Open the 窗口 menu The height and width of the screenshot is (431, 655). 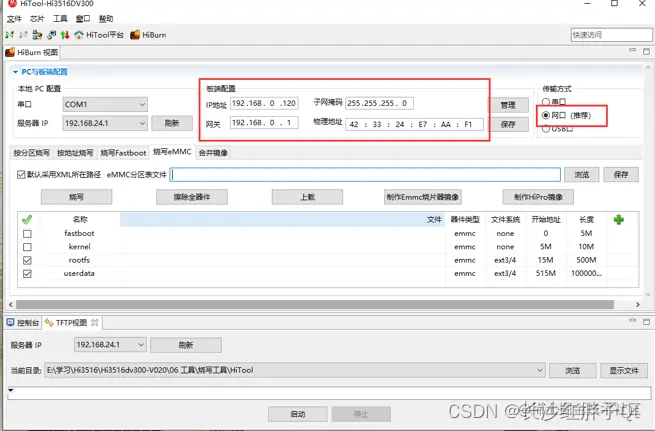[83, 19]
